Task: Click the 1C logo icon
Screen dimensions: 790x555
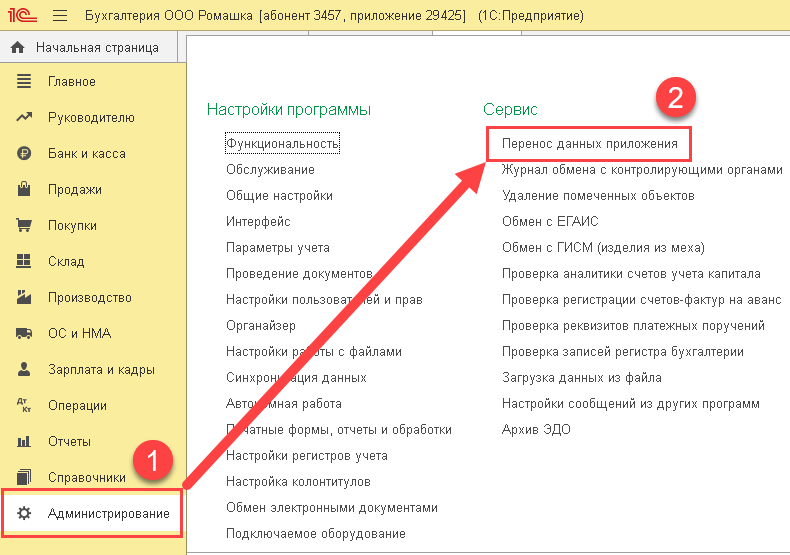Action: (x=23, y=15)
